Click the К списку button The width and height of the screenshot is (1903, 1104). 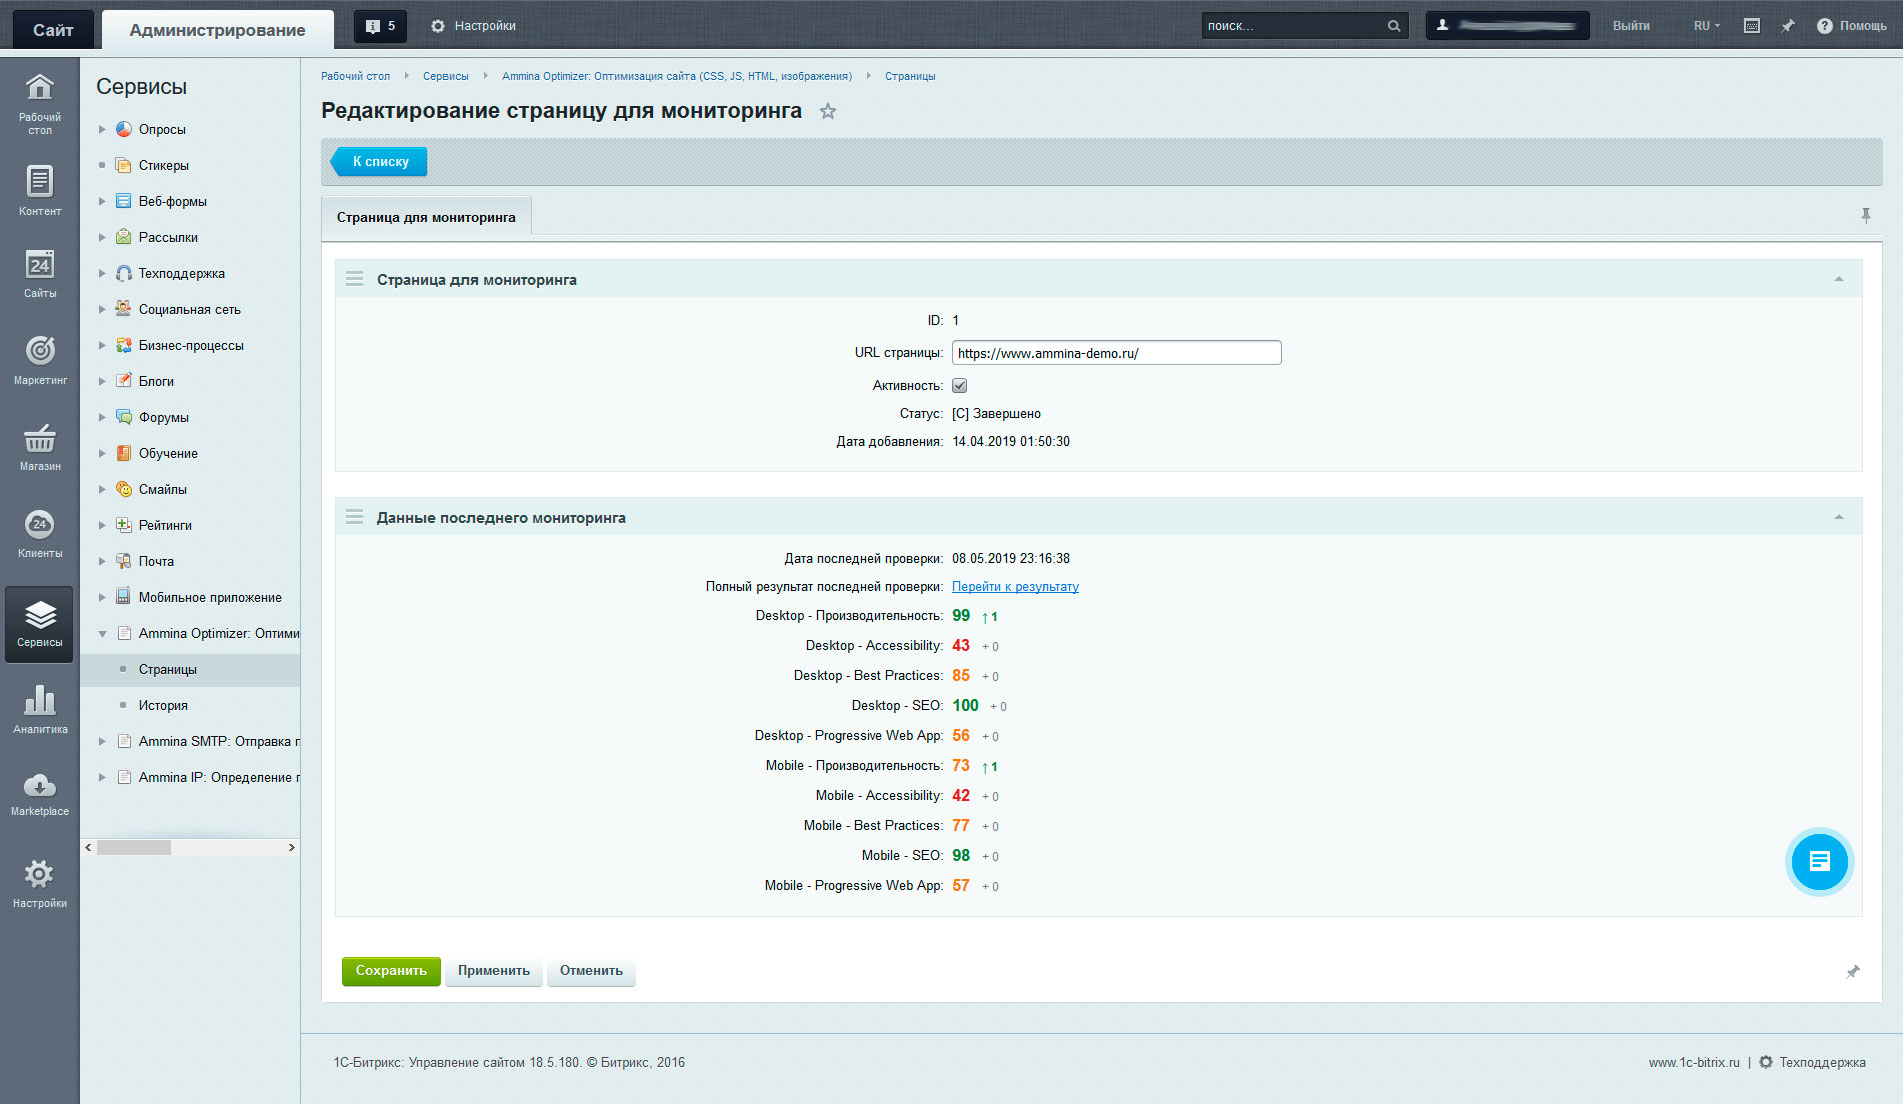coord(379,161)
